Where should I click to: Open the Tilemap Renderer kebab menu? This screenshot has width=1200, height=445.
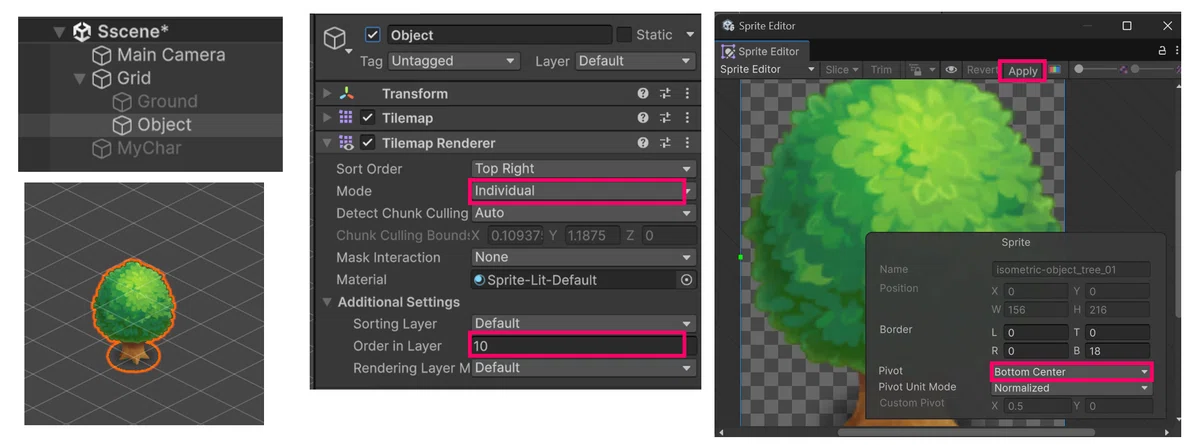(x=687, y=143)
